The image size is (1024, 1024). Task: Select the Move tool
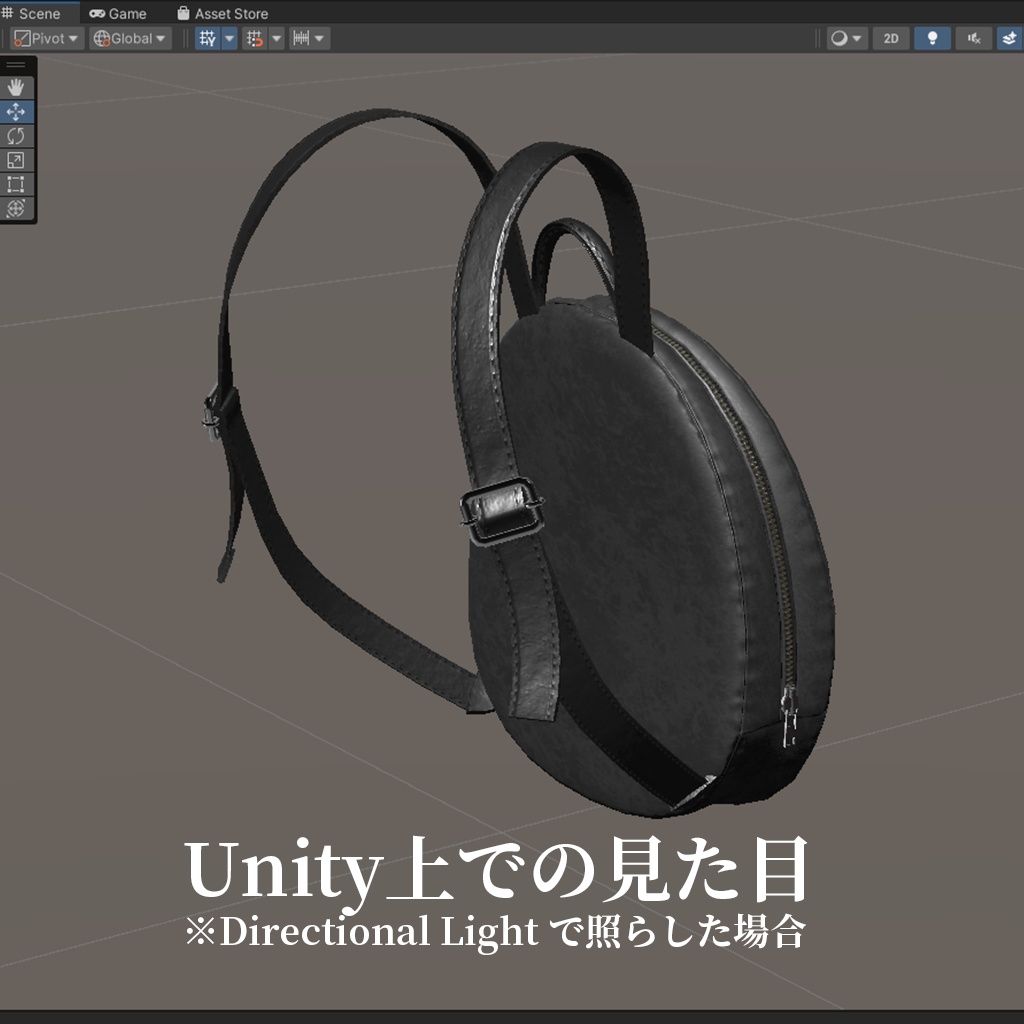click(x=16, y=112)
